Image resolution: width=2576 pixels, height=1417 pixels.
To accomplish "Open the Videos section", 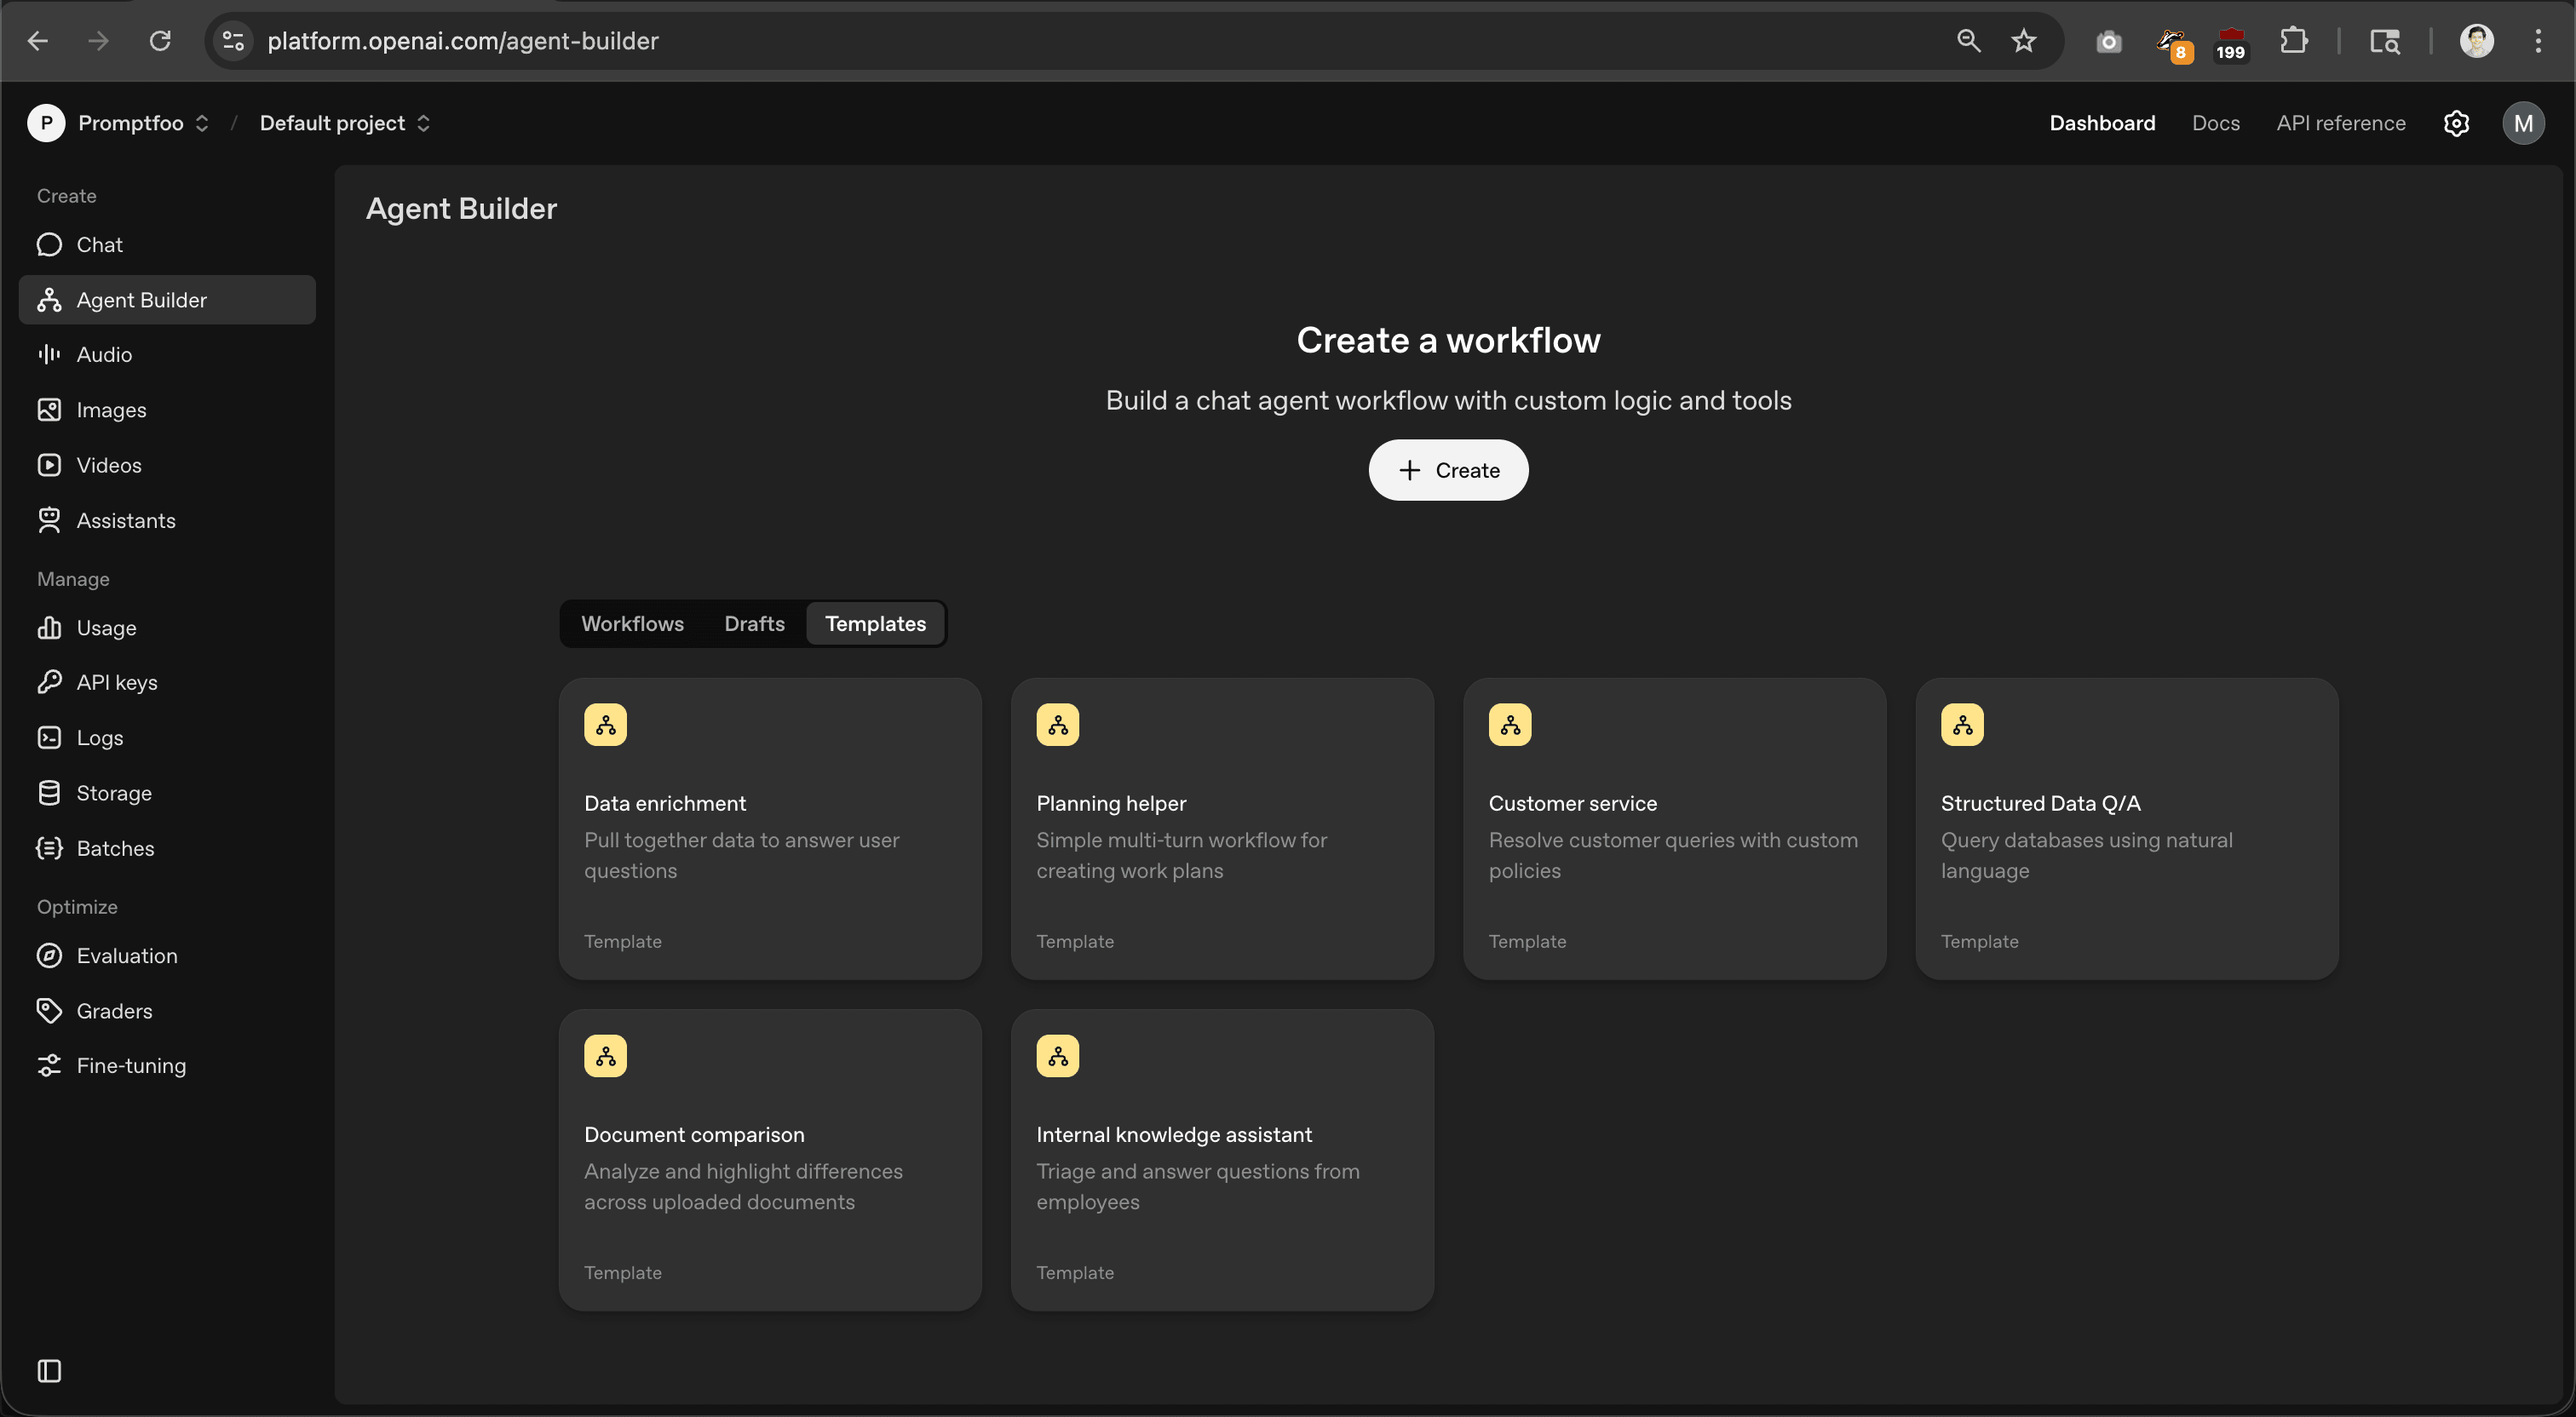I will pos(109,464).
